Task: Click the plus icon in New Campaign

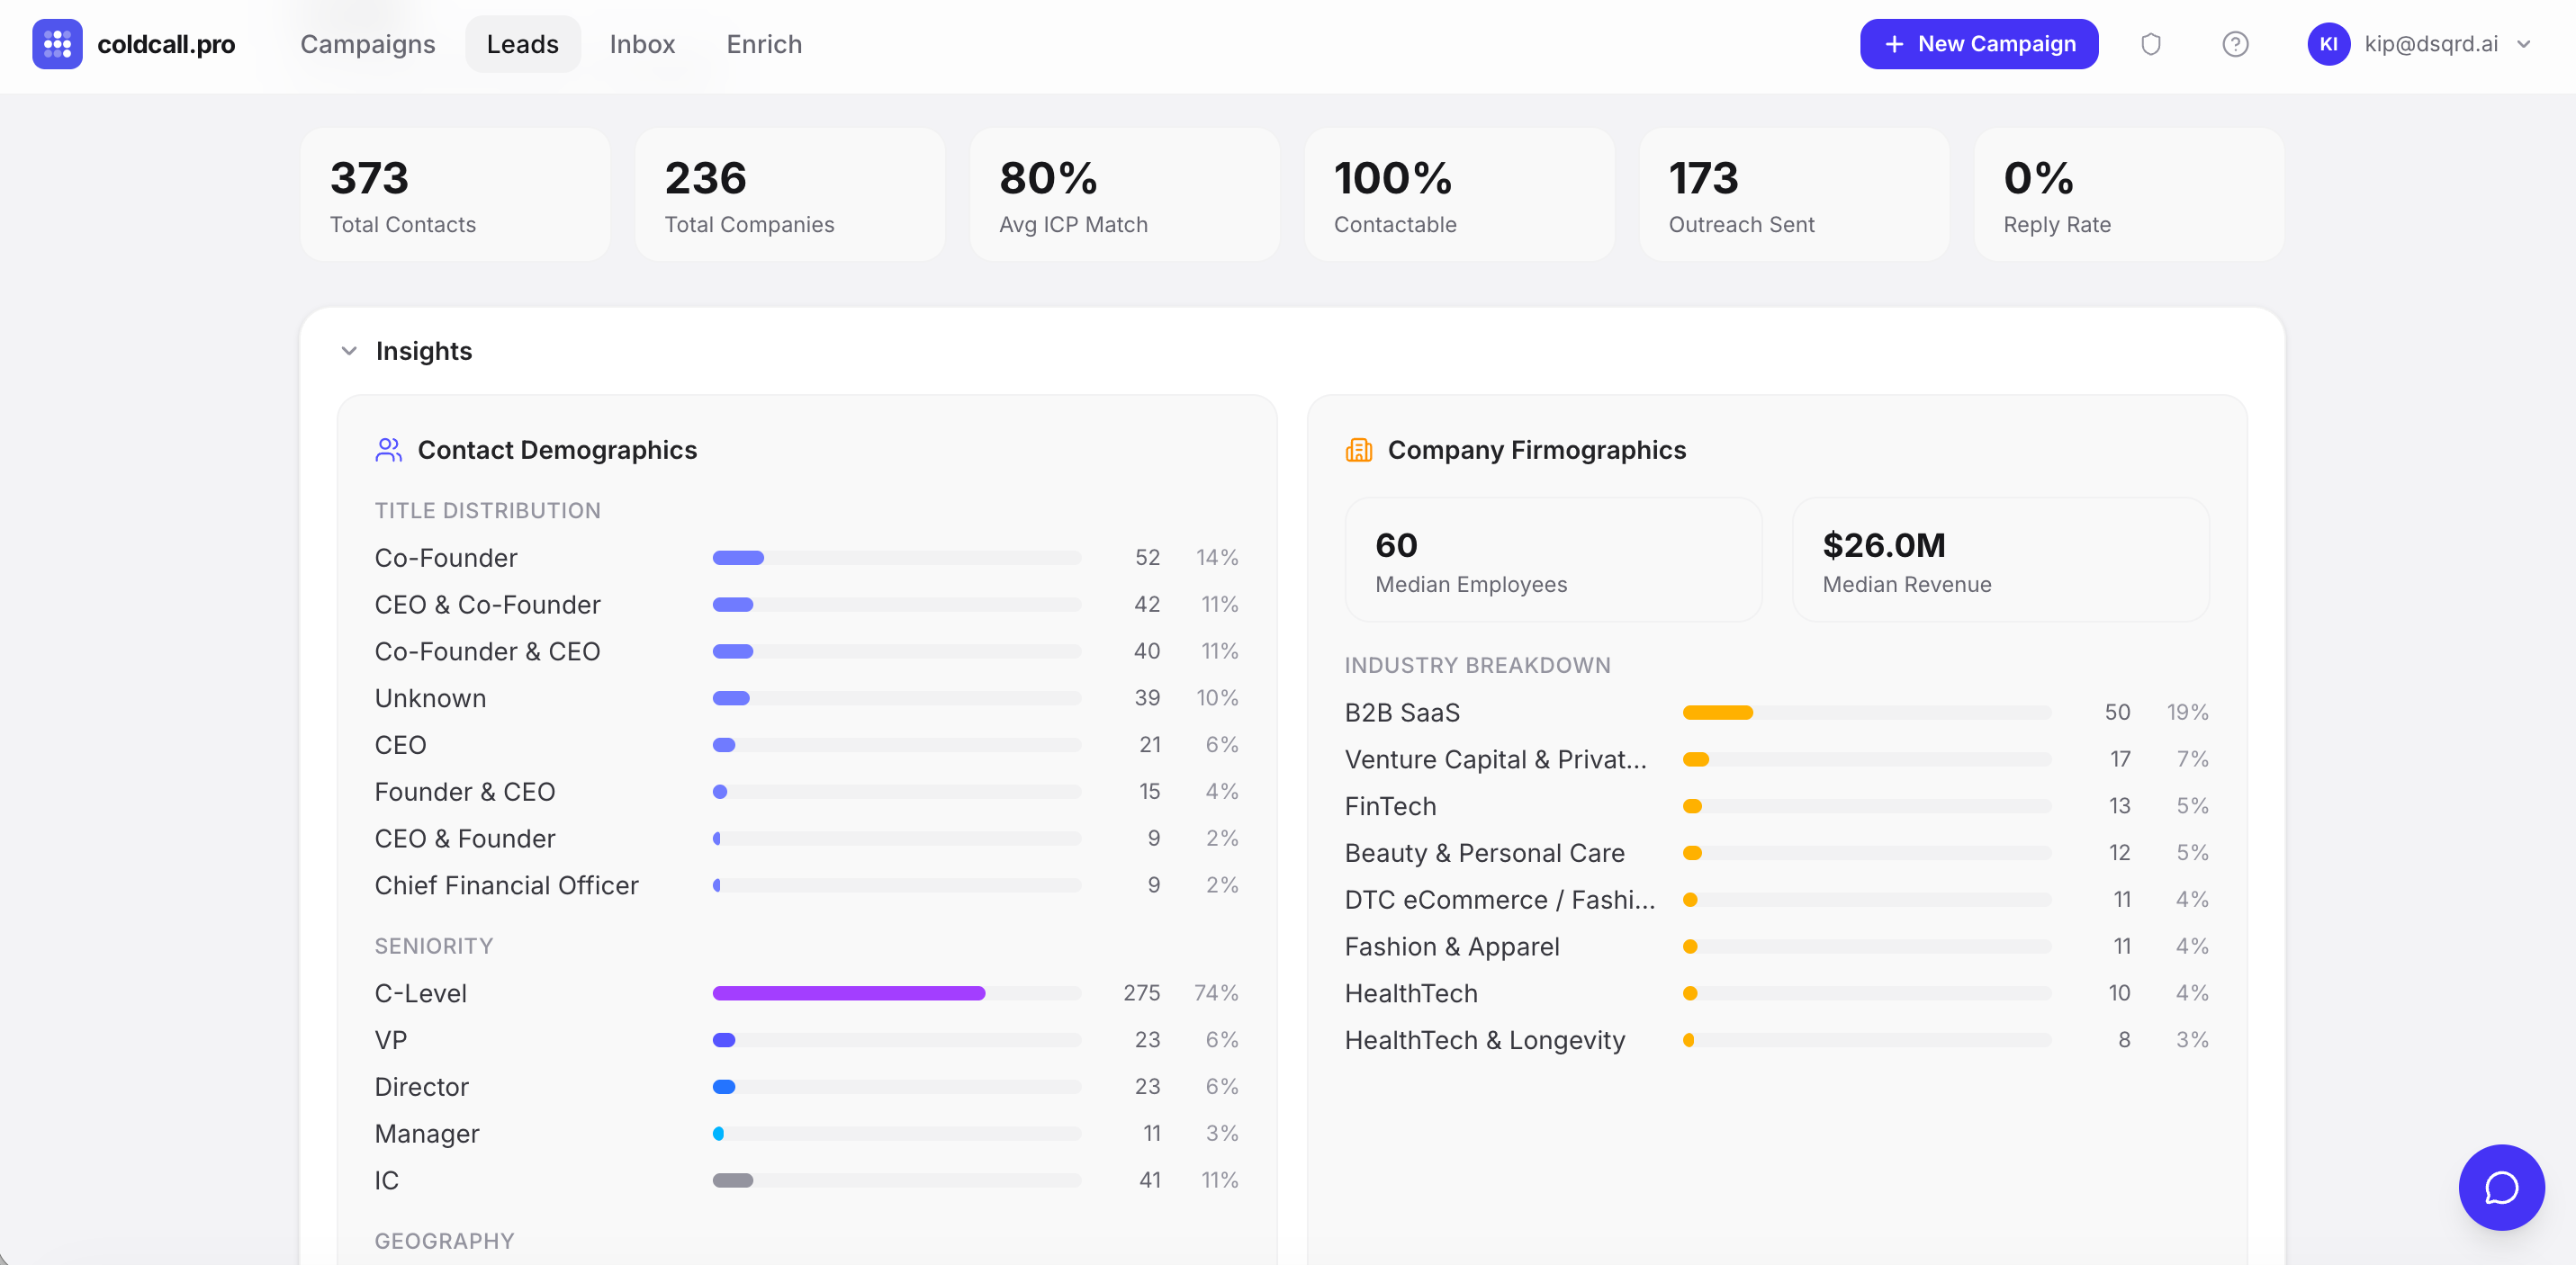Action: 1894,44
